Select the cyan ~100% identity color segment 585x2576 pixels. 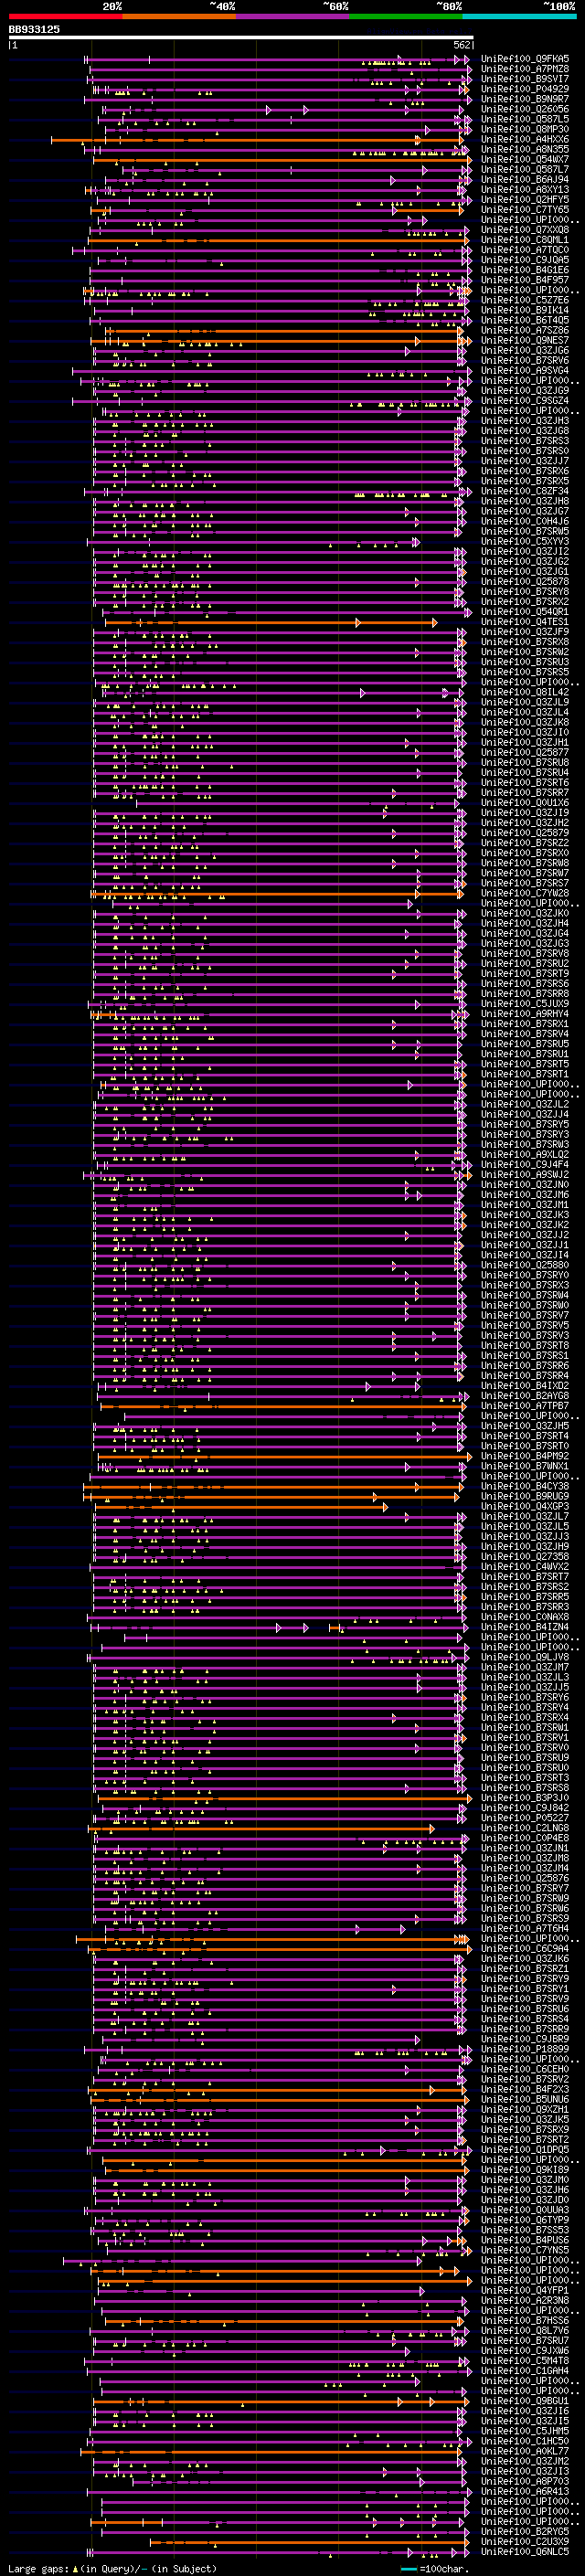pos(520,16)
